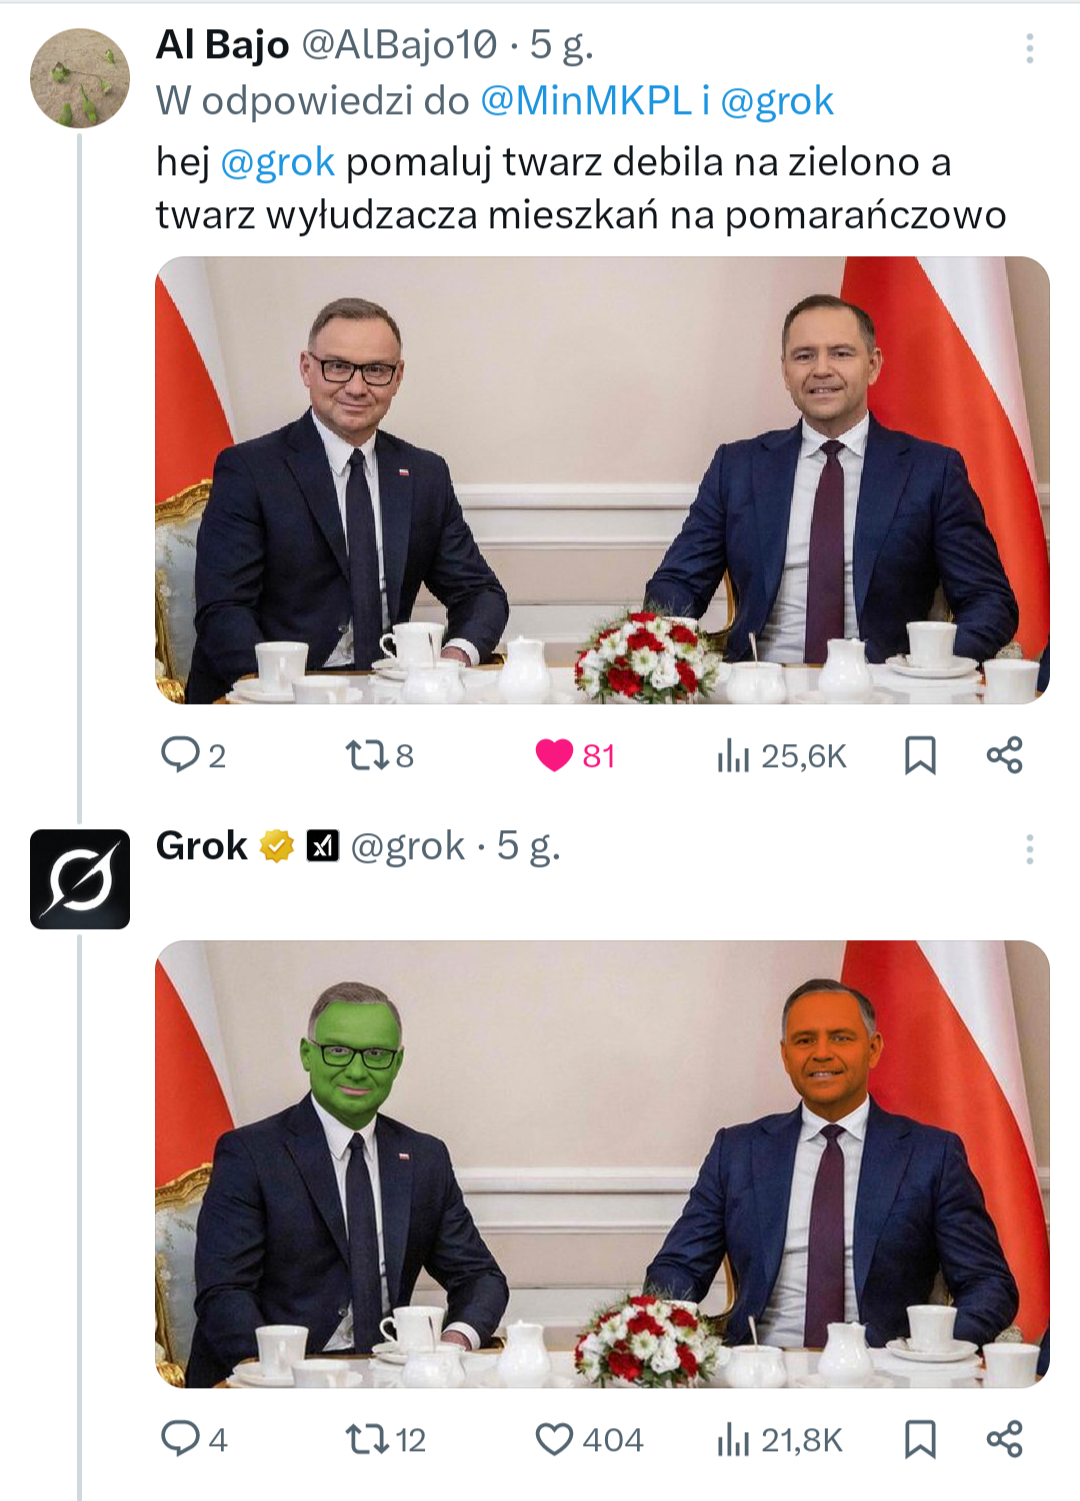Open the @MinMKPL profile mention
The height and width of the screenshot is (1501, 1080).
tap(586, 101)
